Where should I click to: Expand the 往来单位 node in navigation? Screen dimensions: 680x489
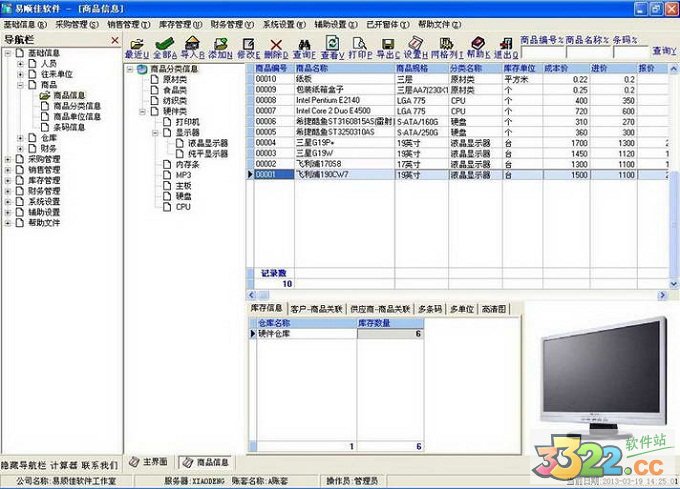point(20,74)
